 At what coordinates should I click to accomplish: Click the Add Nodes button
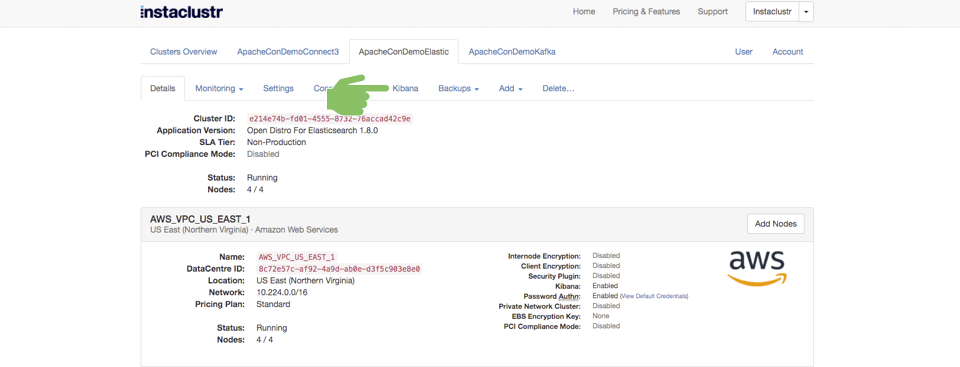coord(776,224)
